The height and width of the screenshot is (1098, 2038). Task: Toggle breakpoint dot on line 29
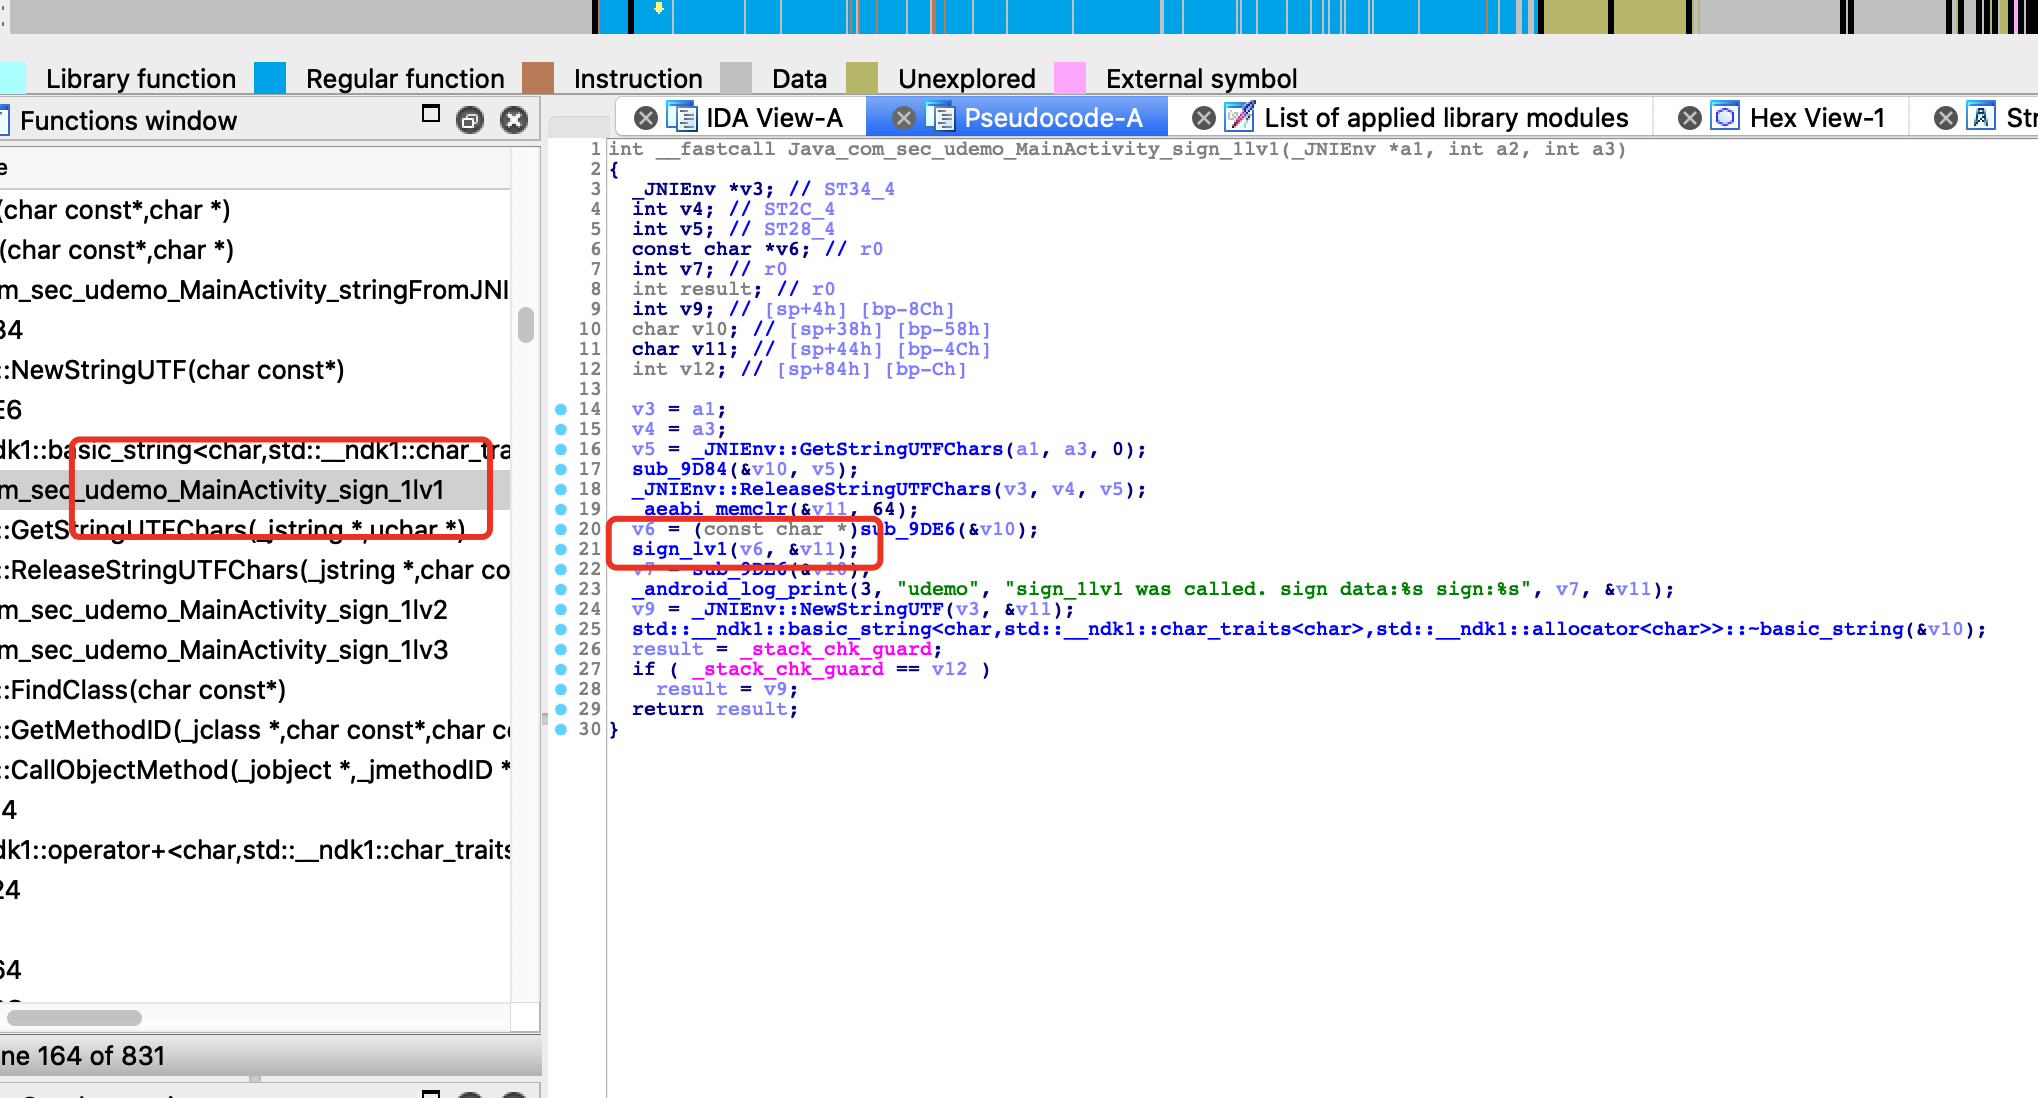[x=561, y=709]
